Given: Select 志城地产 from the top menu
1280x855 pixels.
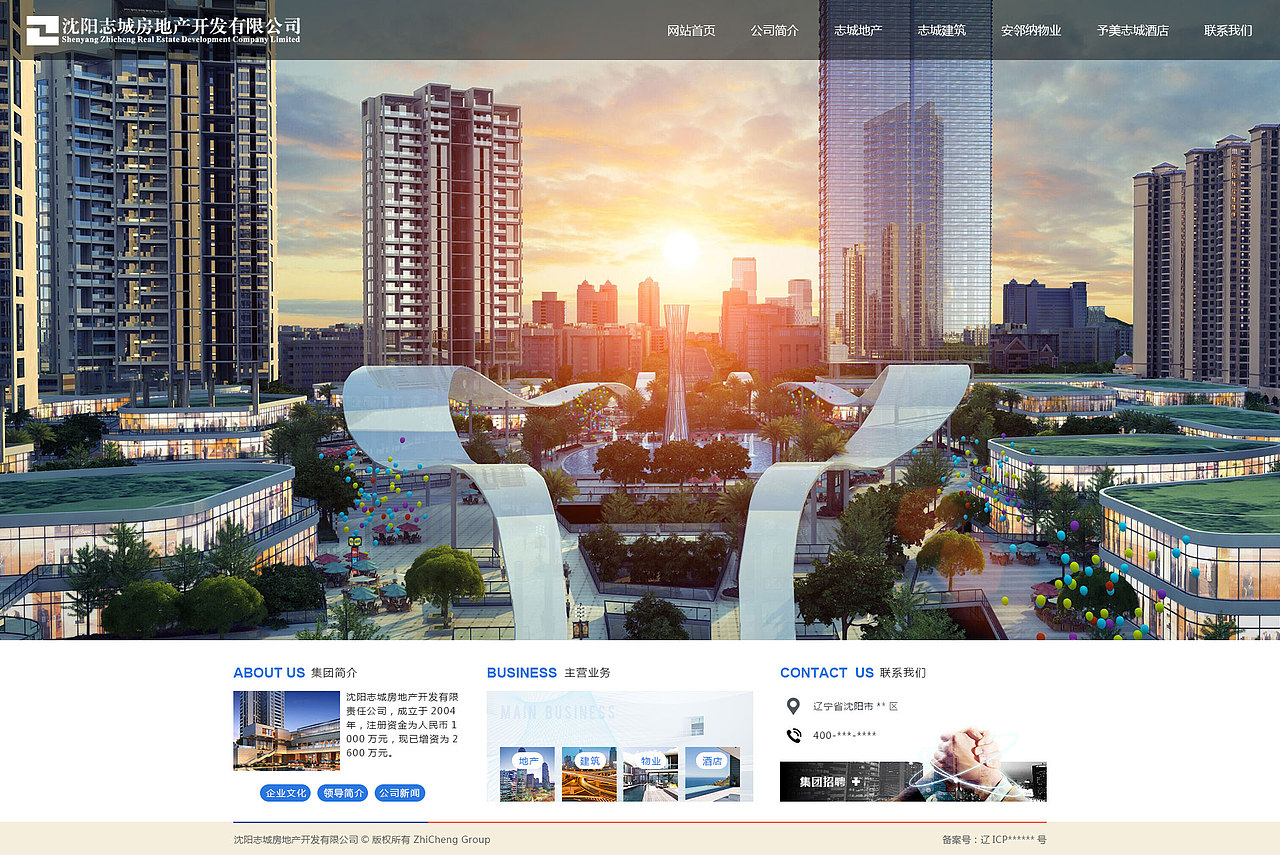Looking at the screenshot, I should [858, 31].
